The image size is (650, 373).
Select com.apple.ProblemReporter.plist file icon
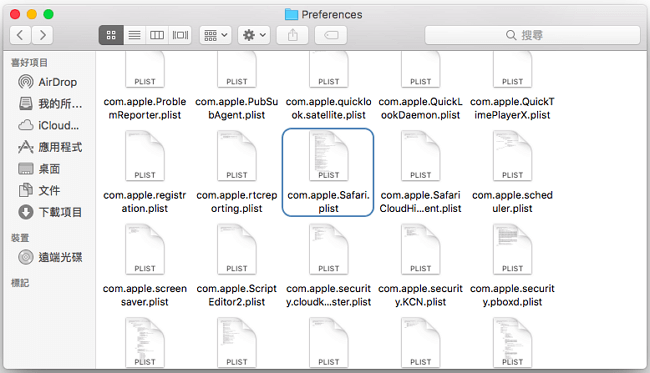pyautogui.click(x=145, y=69)
